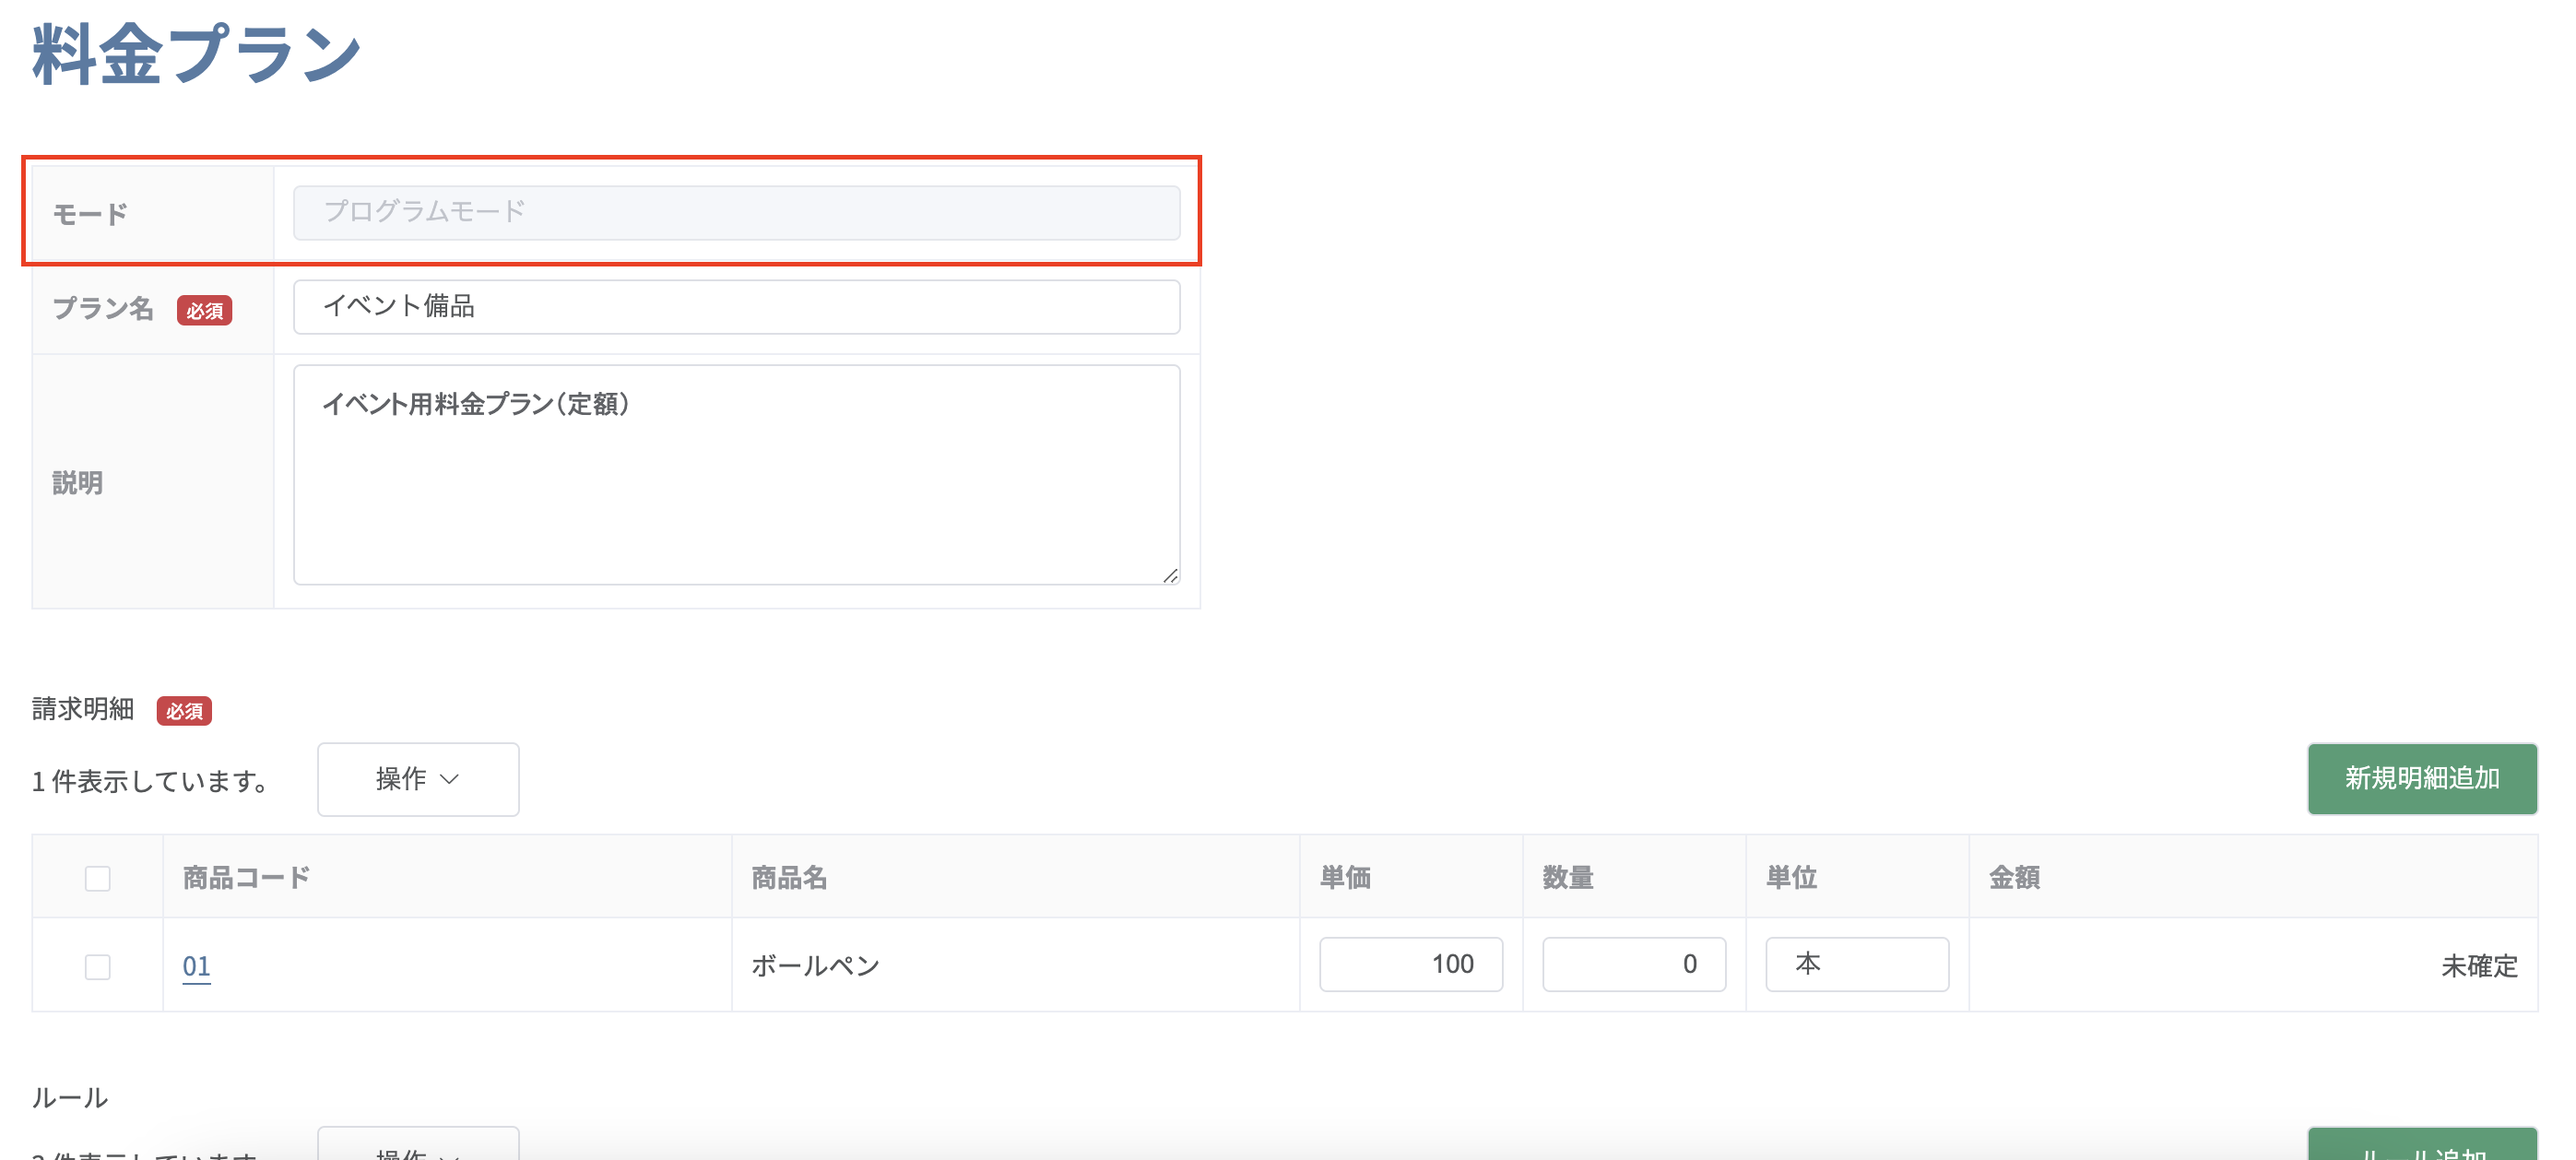The image size is (2576, 1160).
Task: Click the 請求明細 section heading
Action: pyautogui.click(x=83, y=709)
